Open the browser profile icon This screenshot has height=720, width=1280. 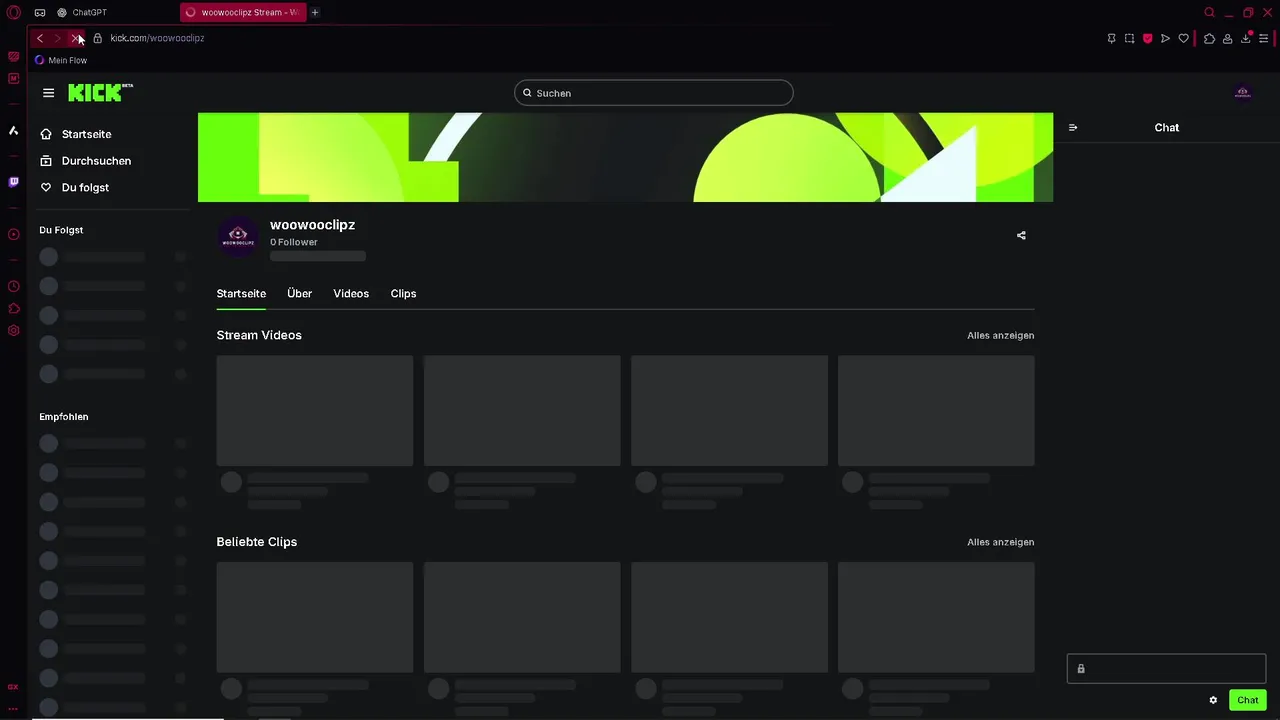point(1227,39)
